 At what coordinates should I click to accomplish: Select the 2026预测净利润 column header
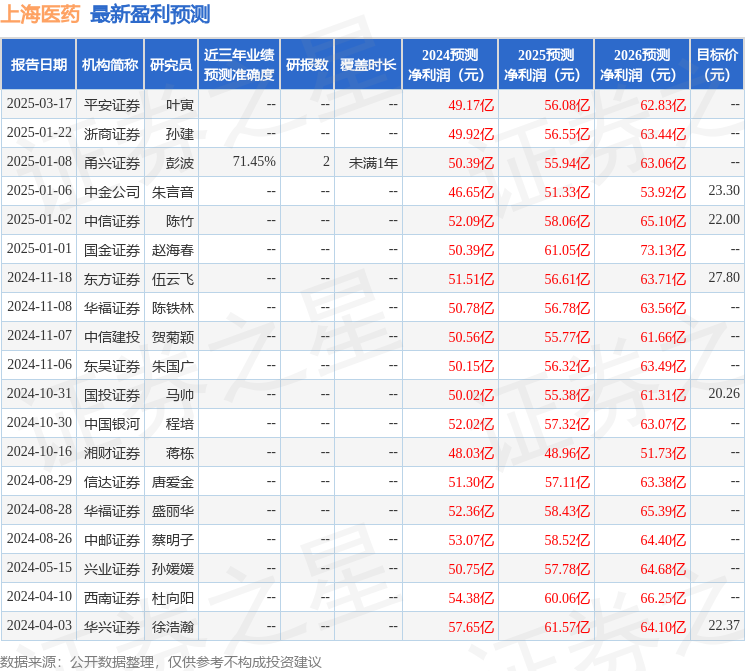pyautogui.click(x=642, y=65)
